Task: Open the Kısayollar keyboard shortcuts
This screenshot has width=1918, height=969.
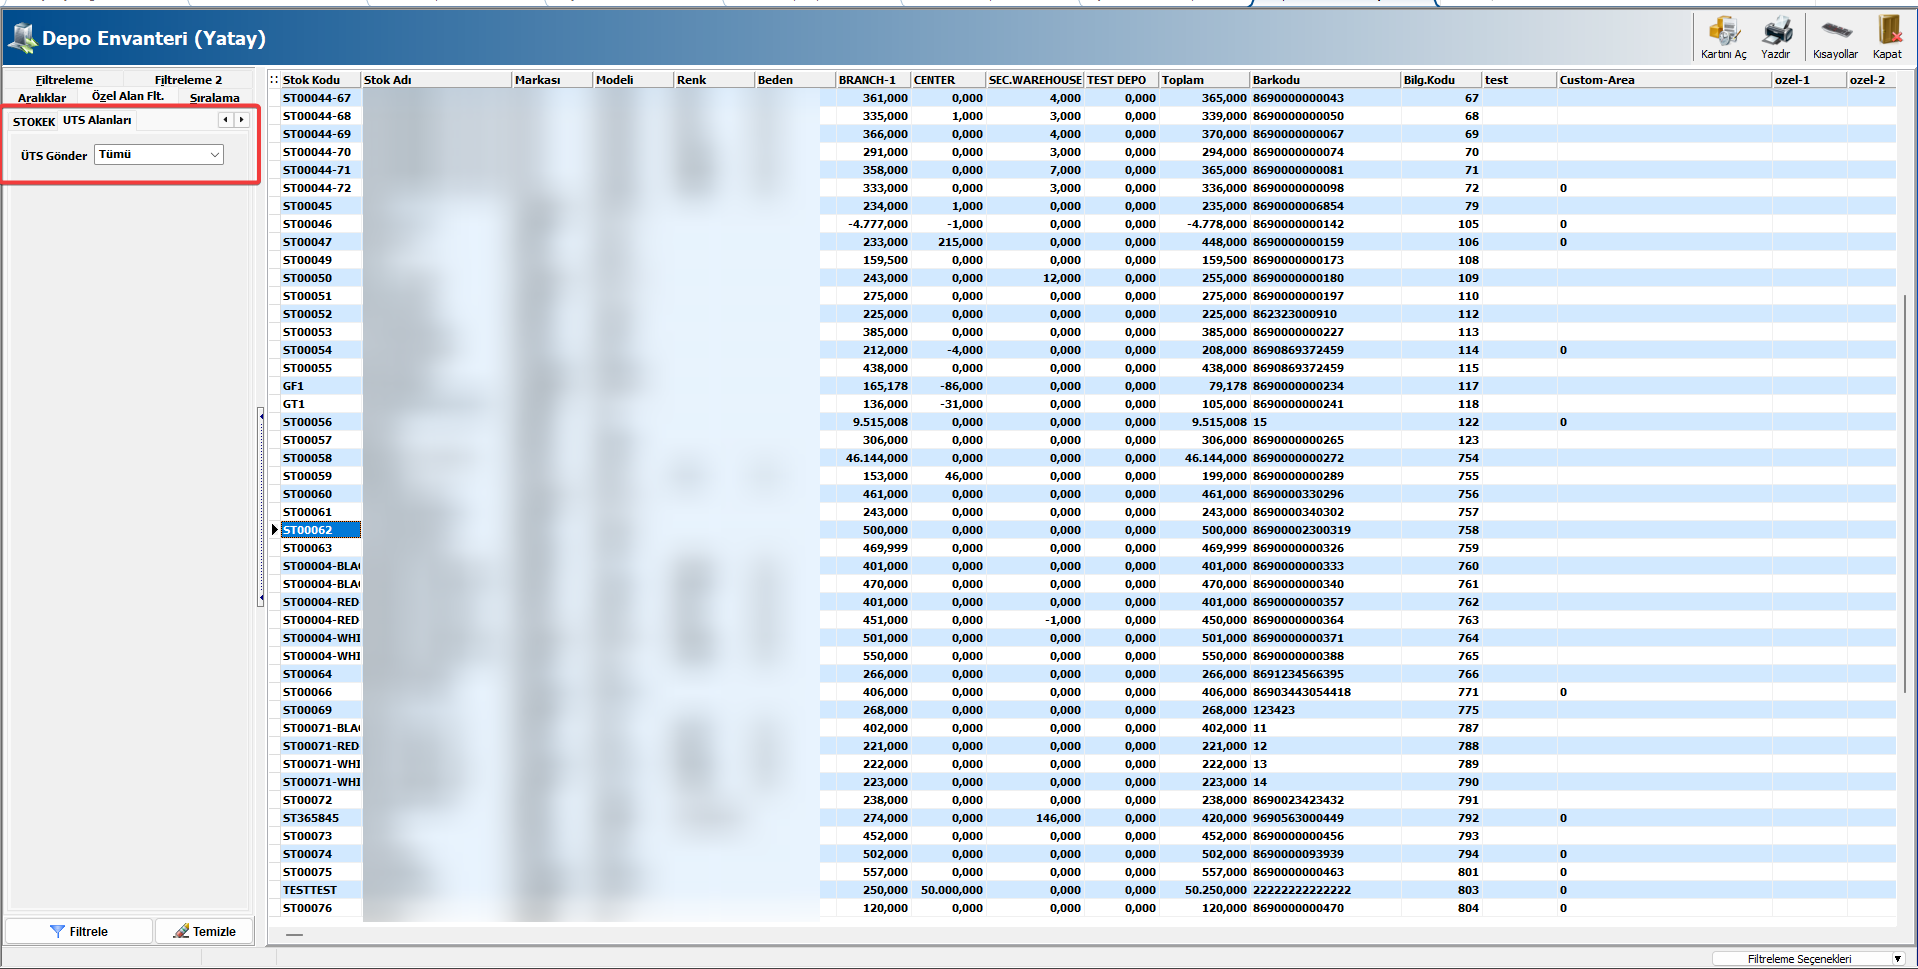Action: (1835, 37)
